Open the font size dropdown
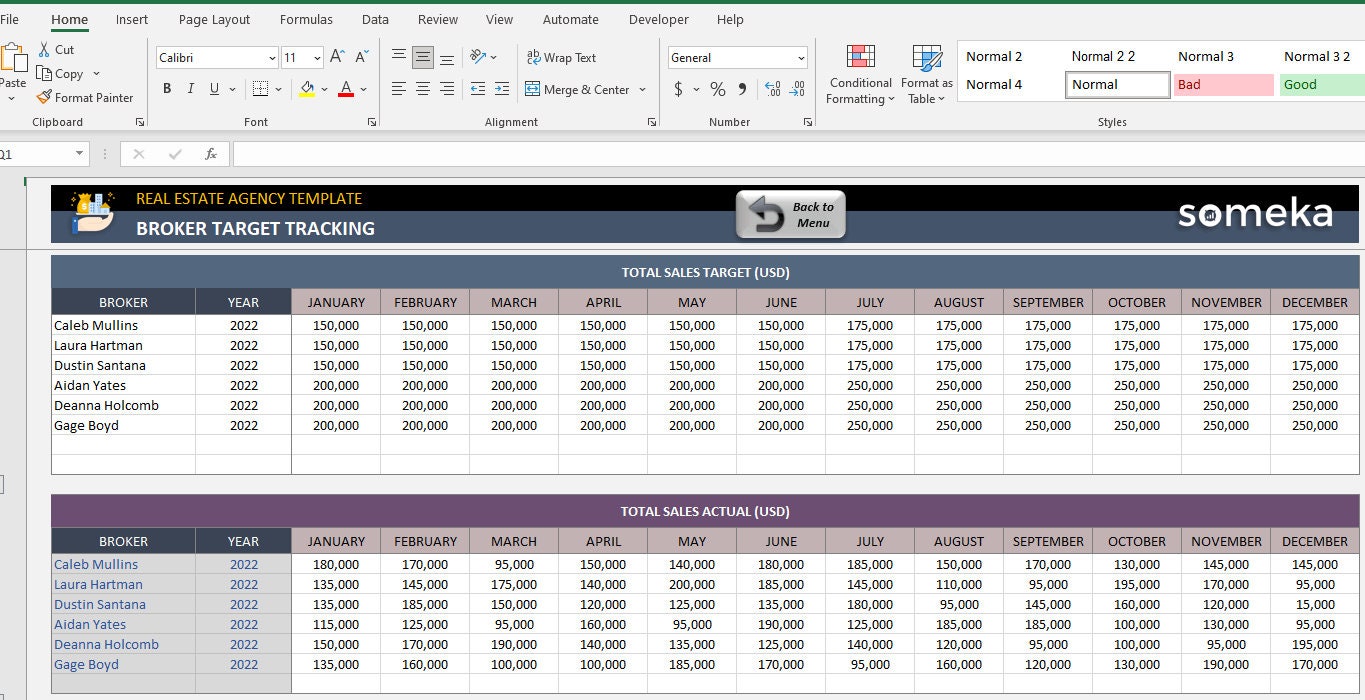The height and width of the screenshot is (700, 1365). [318, 57]
